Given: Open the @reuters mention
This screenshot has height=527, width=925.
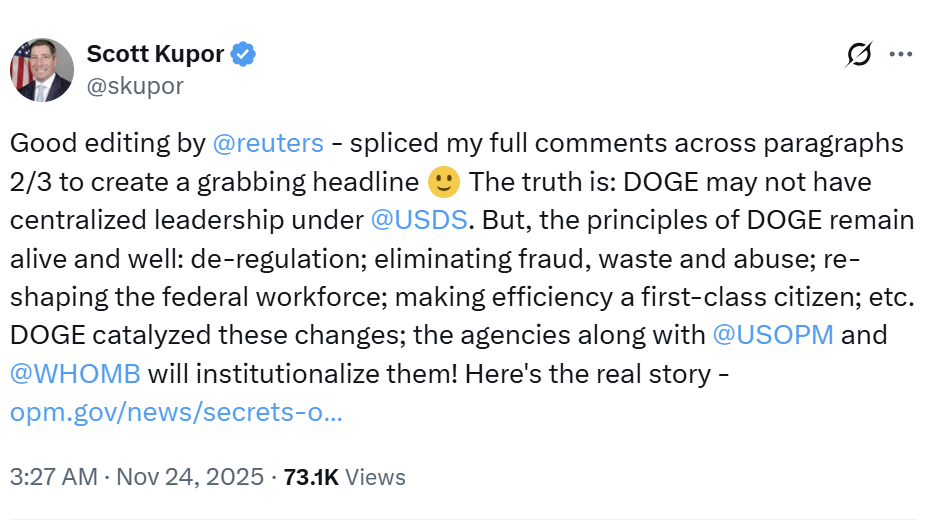Looking at the screenshot, I should click(268, 143).
